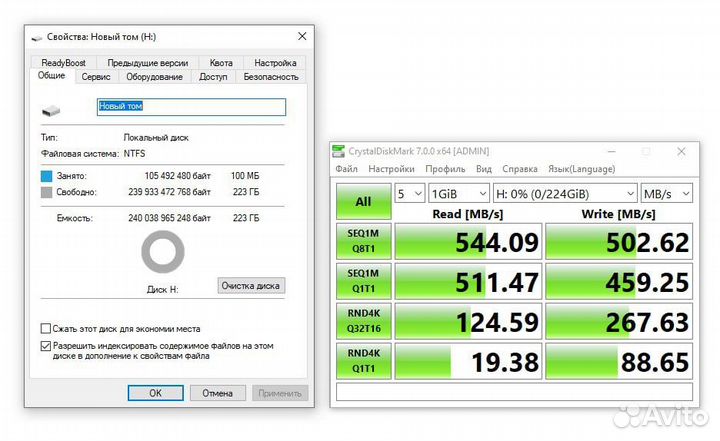
Task: Open the test size dropdown showing 1GiB
Action: click(459, 194)
